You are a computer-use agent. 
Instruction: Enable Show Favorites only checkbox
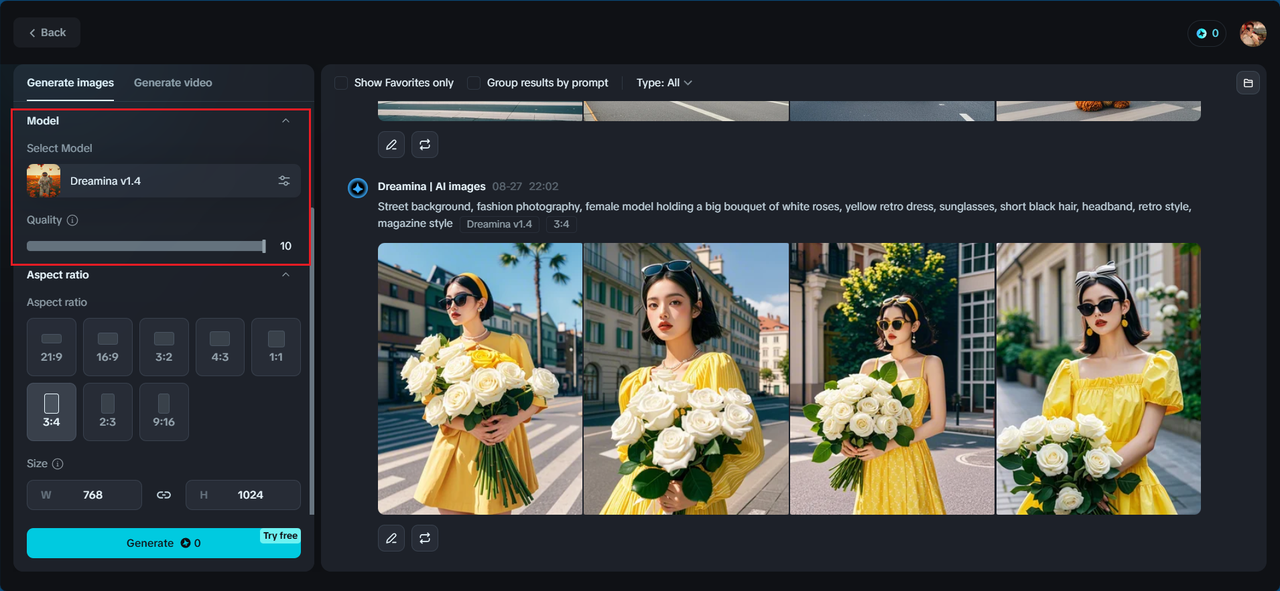[341, 83]
